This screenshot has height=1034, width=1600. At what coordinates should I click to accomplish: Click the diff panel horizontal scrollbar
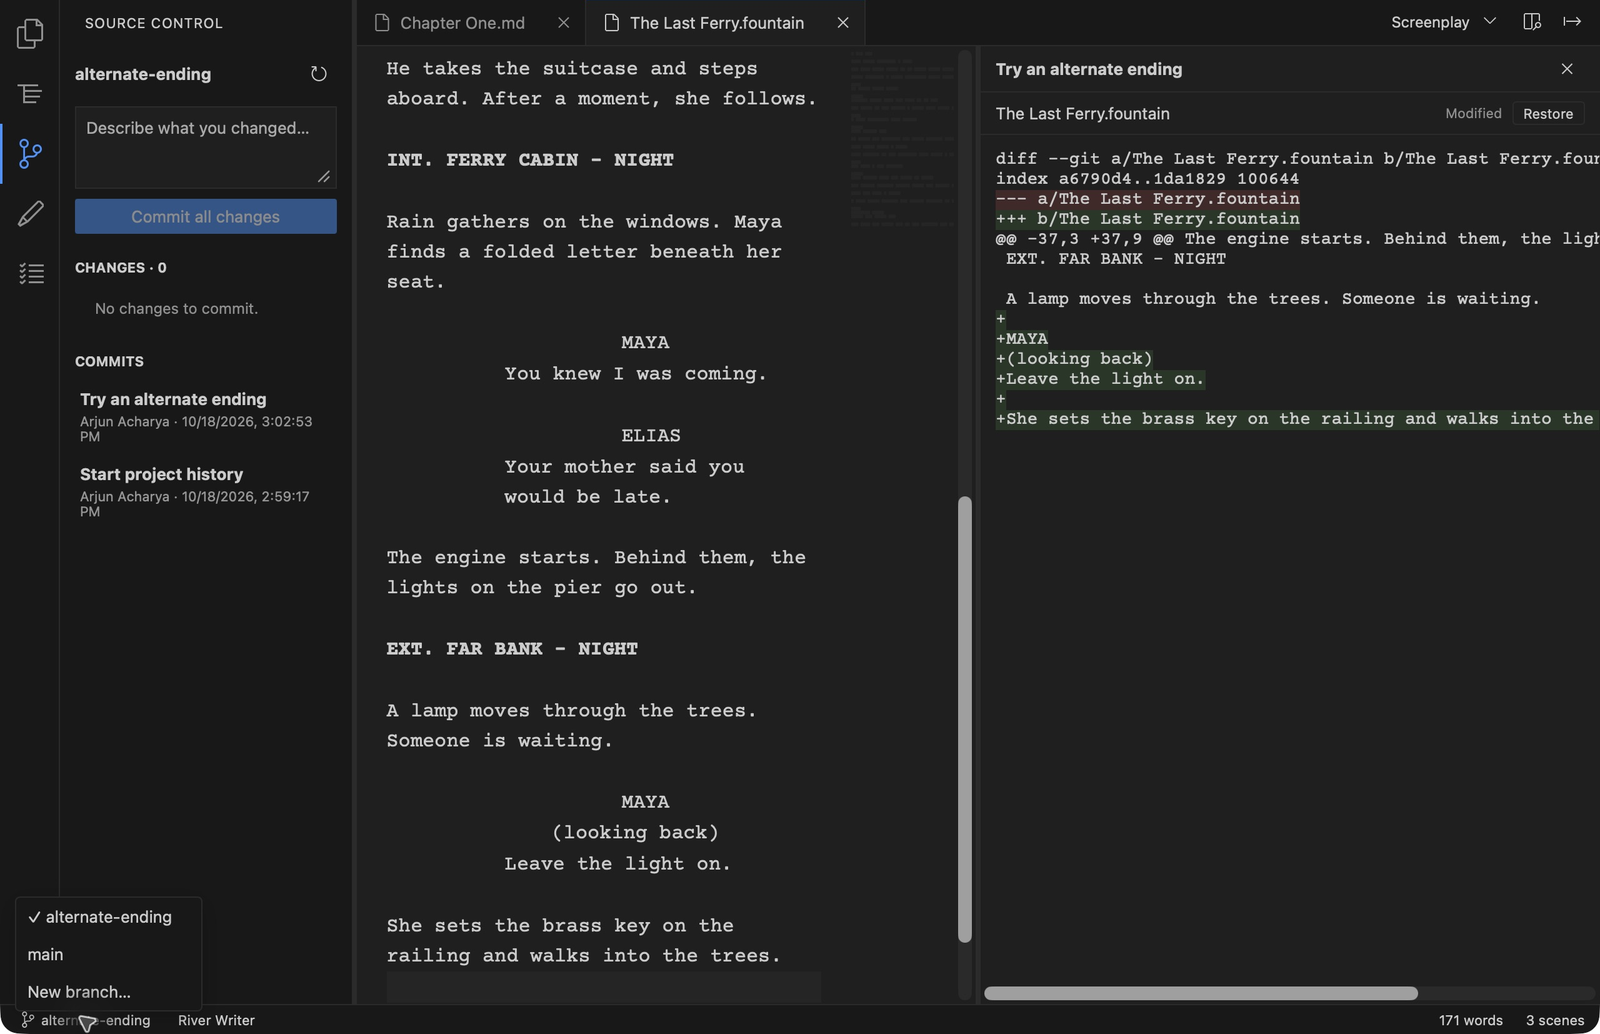[1201, 993]
